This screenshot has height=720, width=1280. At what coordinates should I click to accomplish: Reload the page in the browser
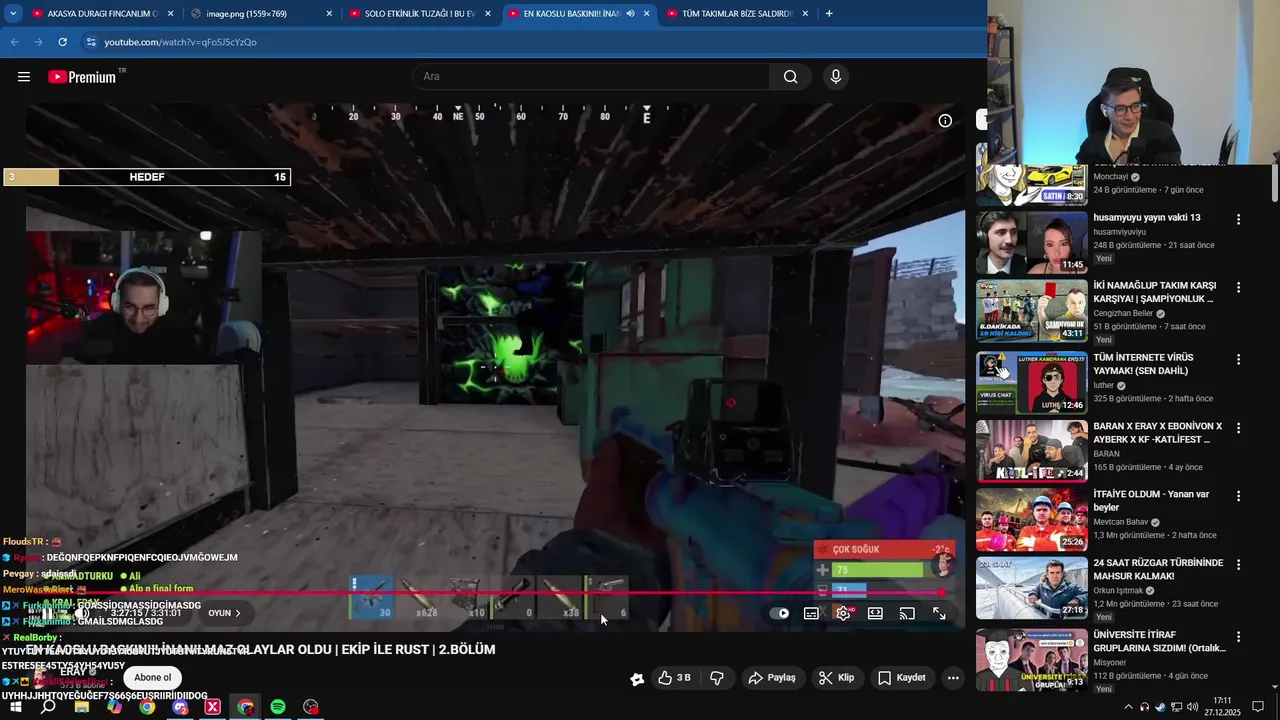point(62,42)
